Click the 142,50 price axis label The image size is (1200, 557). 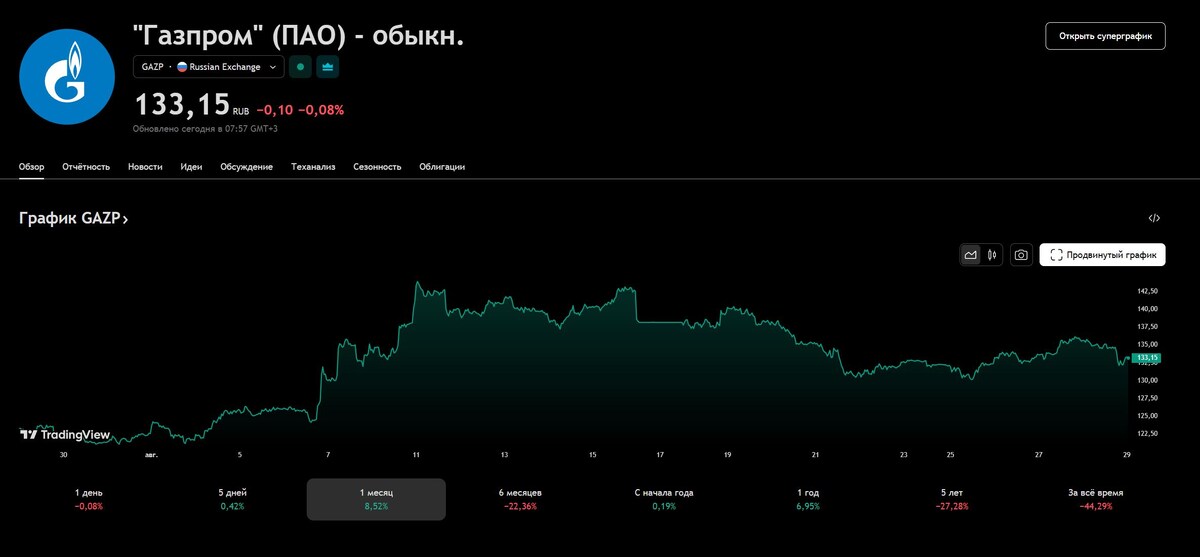pyautogui.click(x=1148, y=291)
